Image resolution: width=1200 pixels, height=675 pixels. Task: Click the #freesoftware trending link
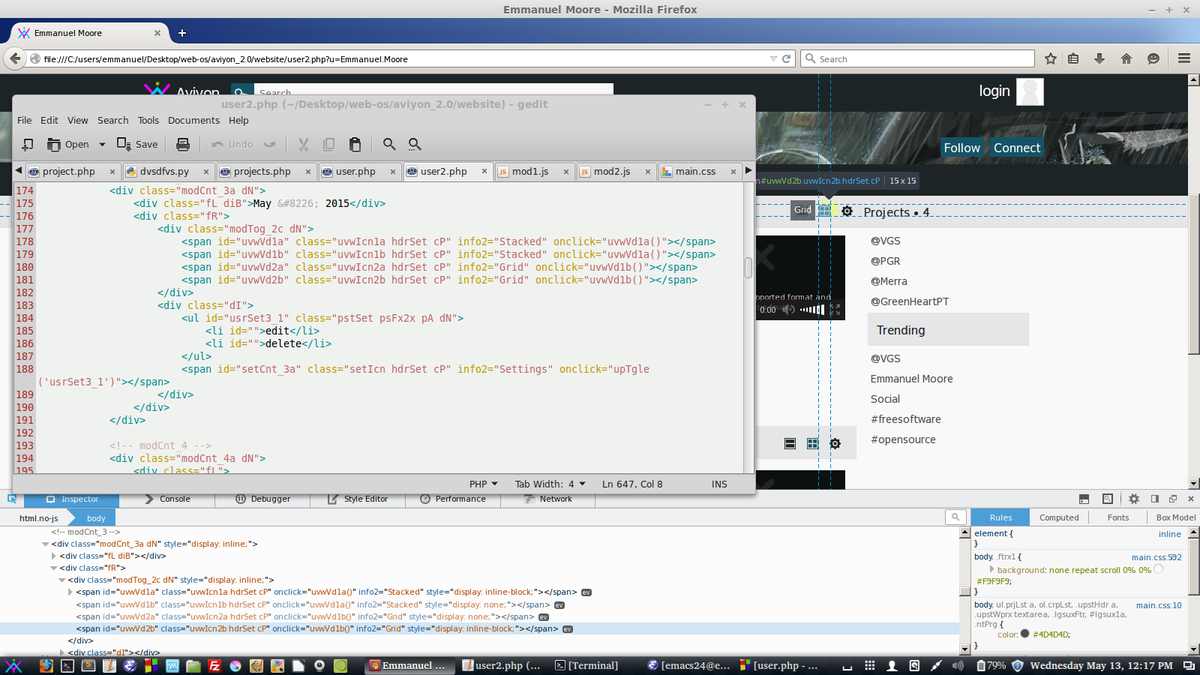click(905, 419)
